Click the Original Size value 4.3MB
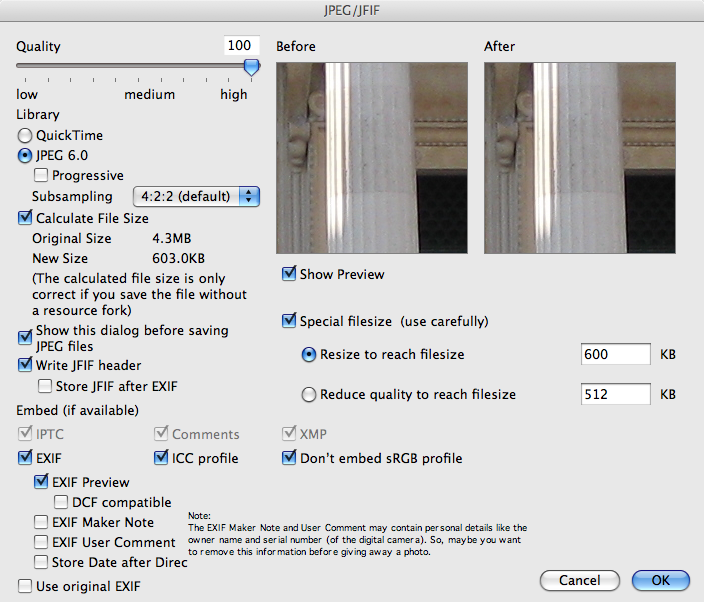The width and height of the screenshot is (704, 602). [x=172, y=238]
